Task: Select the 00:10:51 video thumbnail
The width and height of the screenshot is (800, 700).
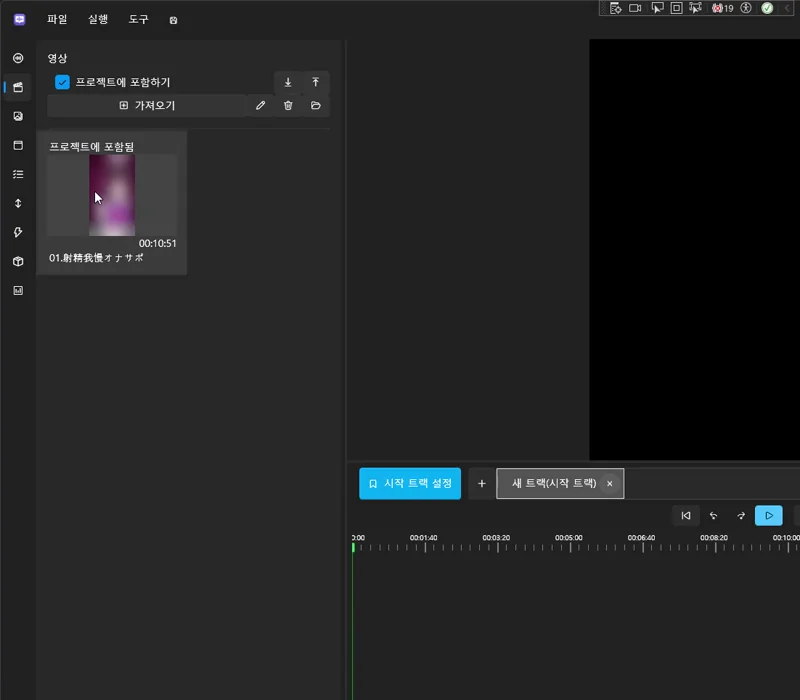Action: [x=112, y=195]
